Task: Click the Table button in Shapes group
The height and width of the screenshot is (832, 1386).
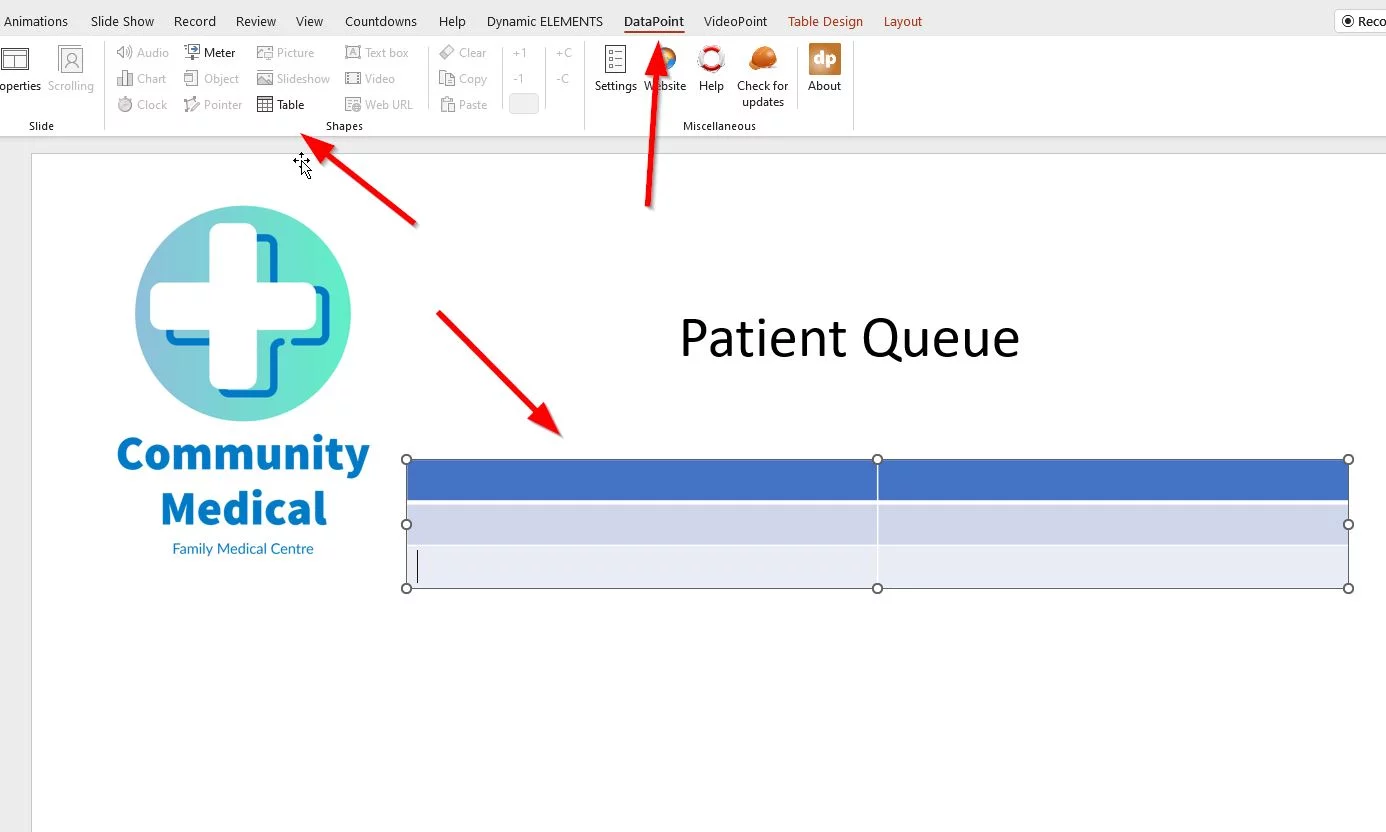Action: pyautogui.click(x=280, y=105)
